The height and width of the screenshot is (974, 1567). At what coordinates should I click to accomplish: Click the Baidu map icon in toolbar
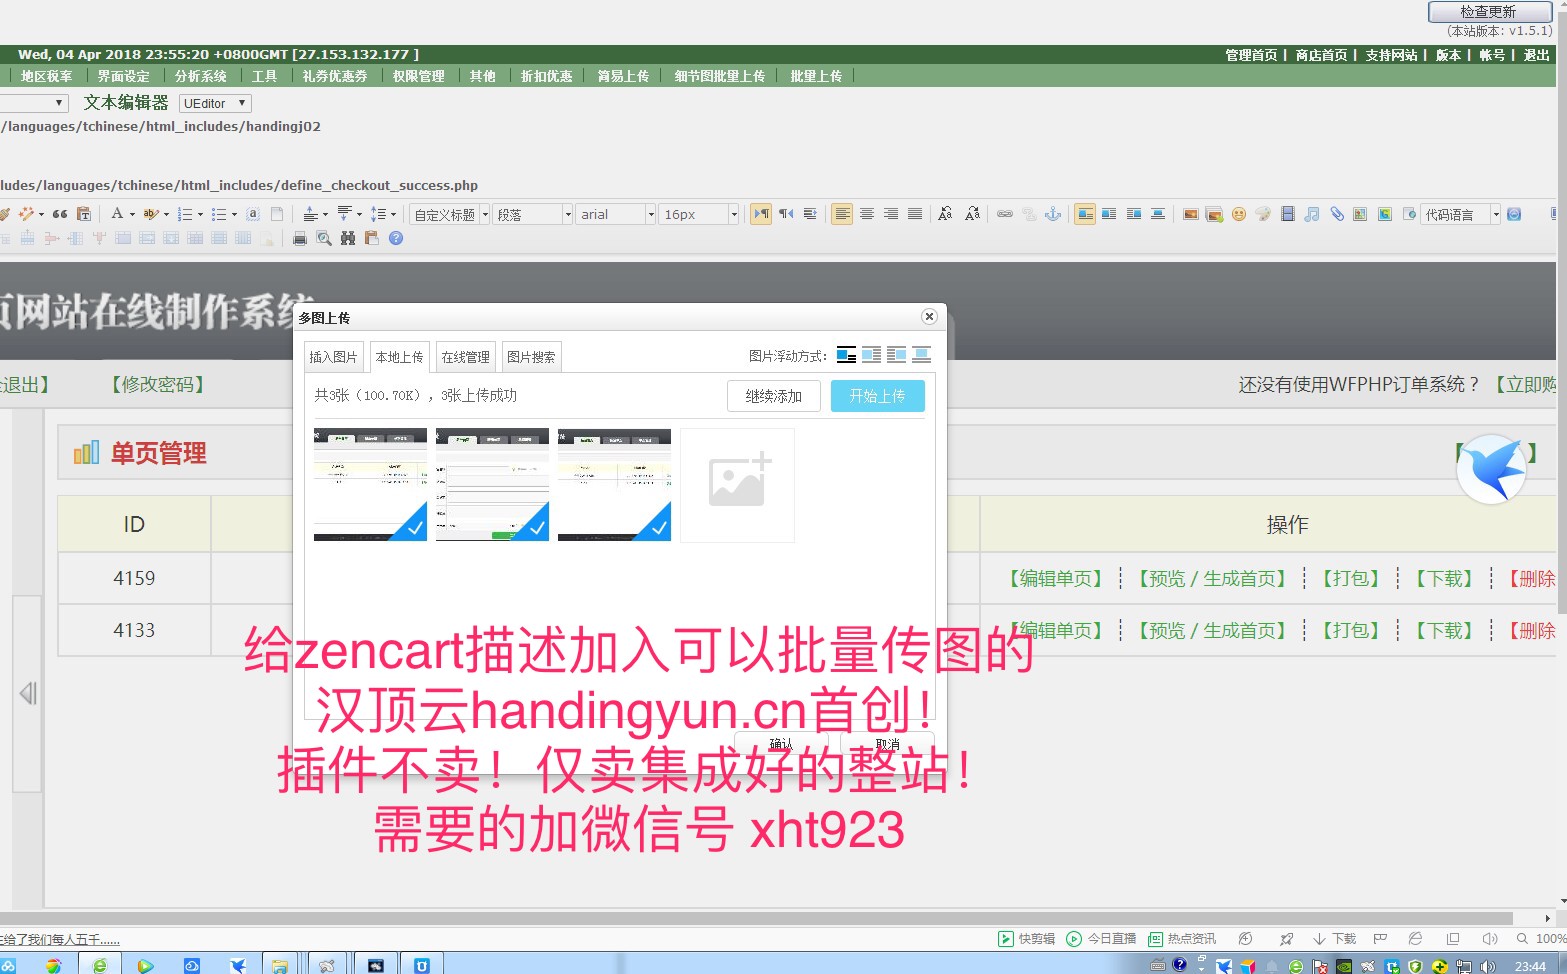(x=1360, y=214)
